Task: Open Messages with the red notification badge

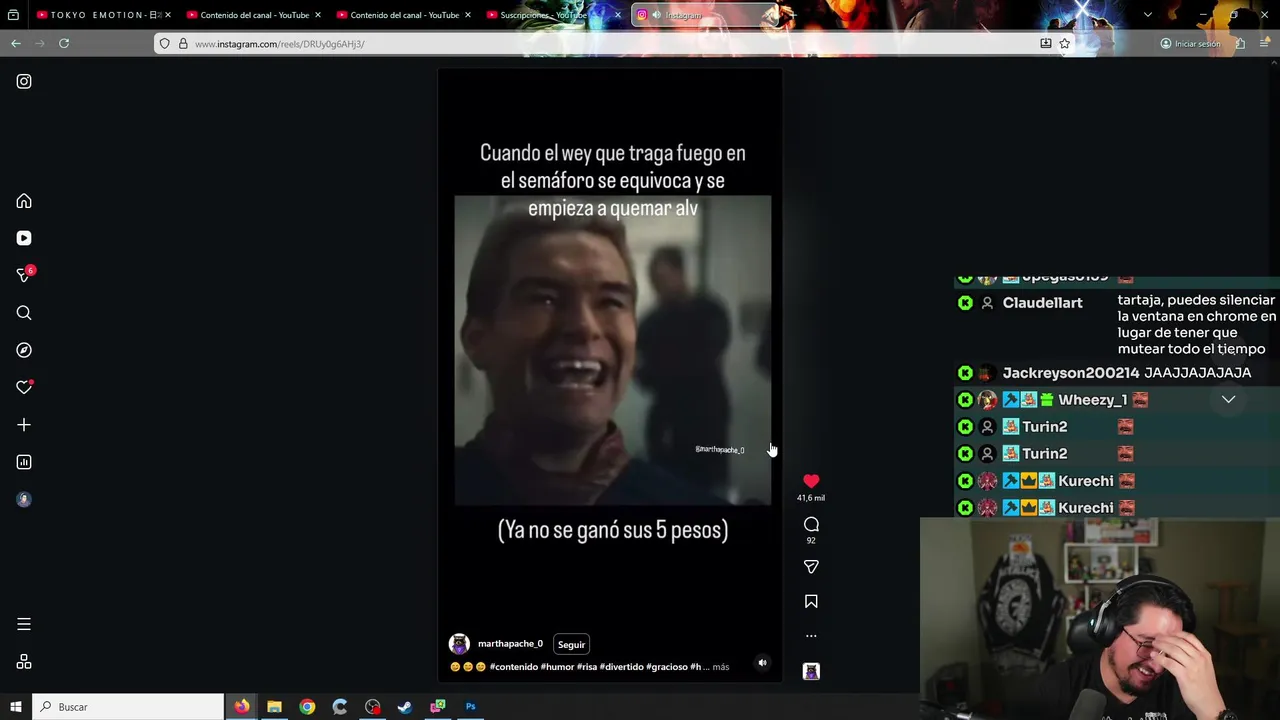Action: pos(24,275)
